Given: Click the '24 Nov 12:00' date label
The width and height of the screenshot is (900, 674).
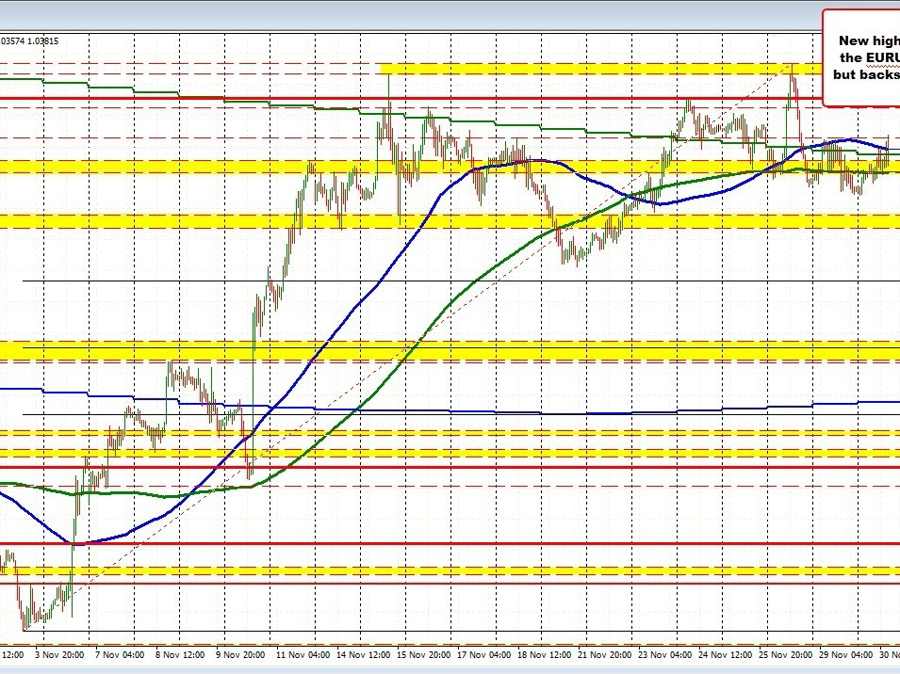Looking at the screenshot, I should (x=725, y=654).
